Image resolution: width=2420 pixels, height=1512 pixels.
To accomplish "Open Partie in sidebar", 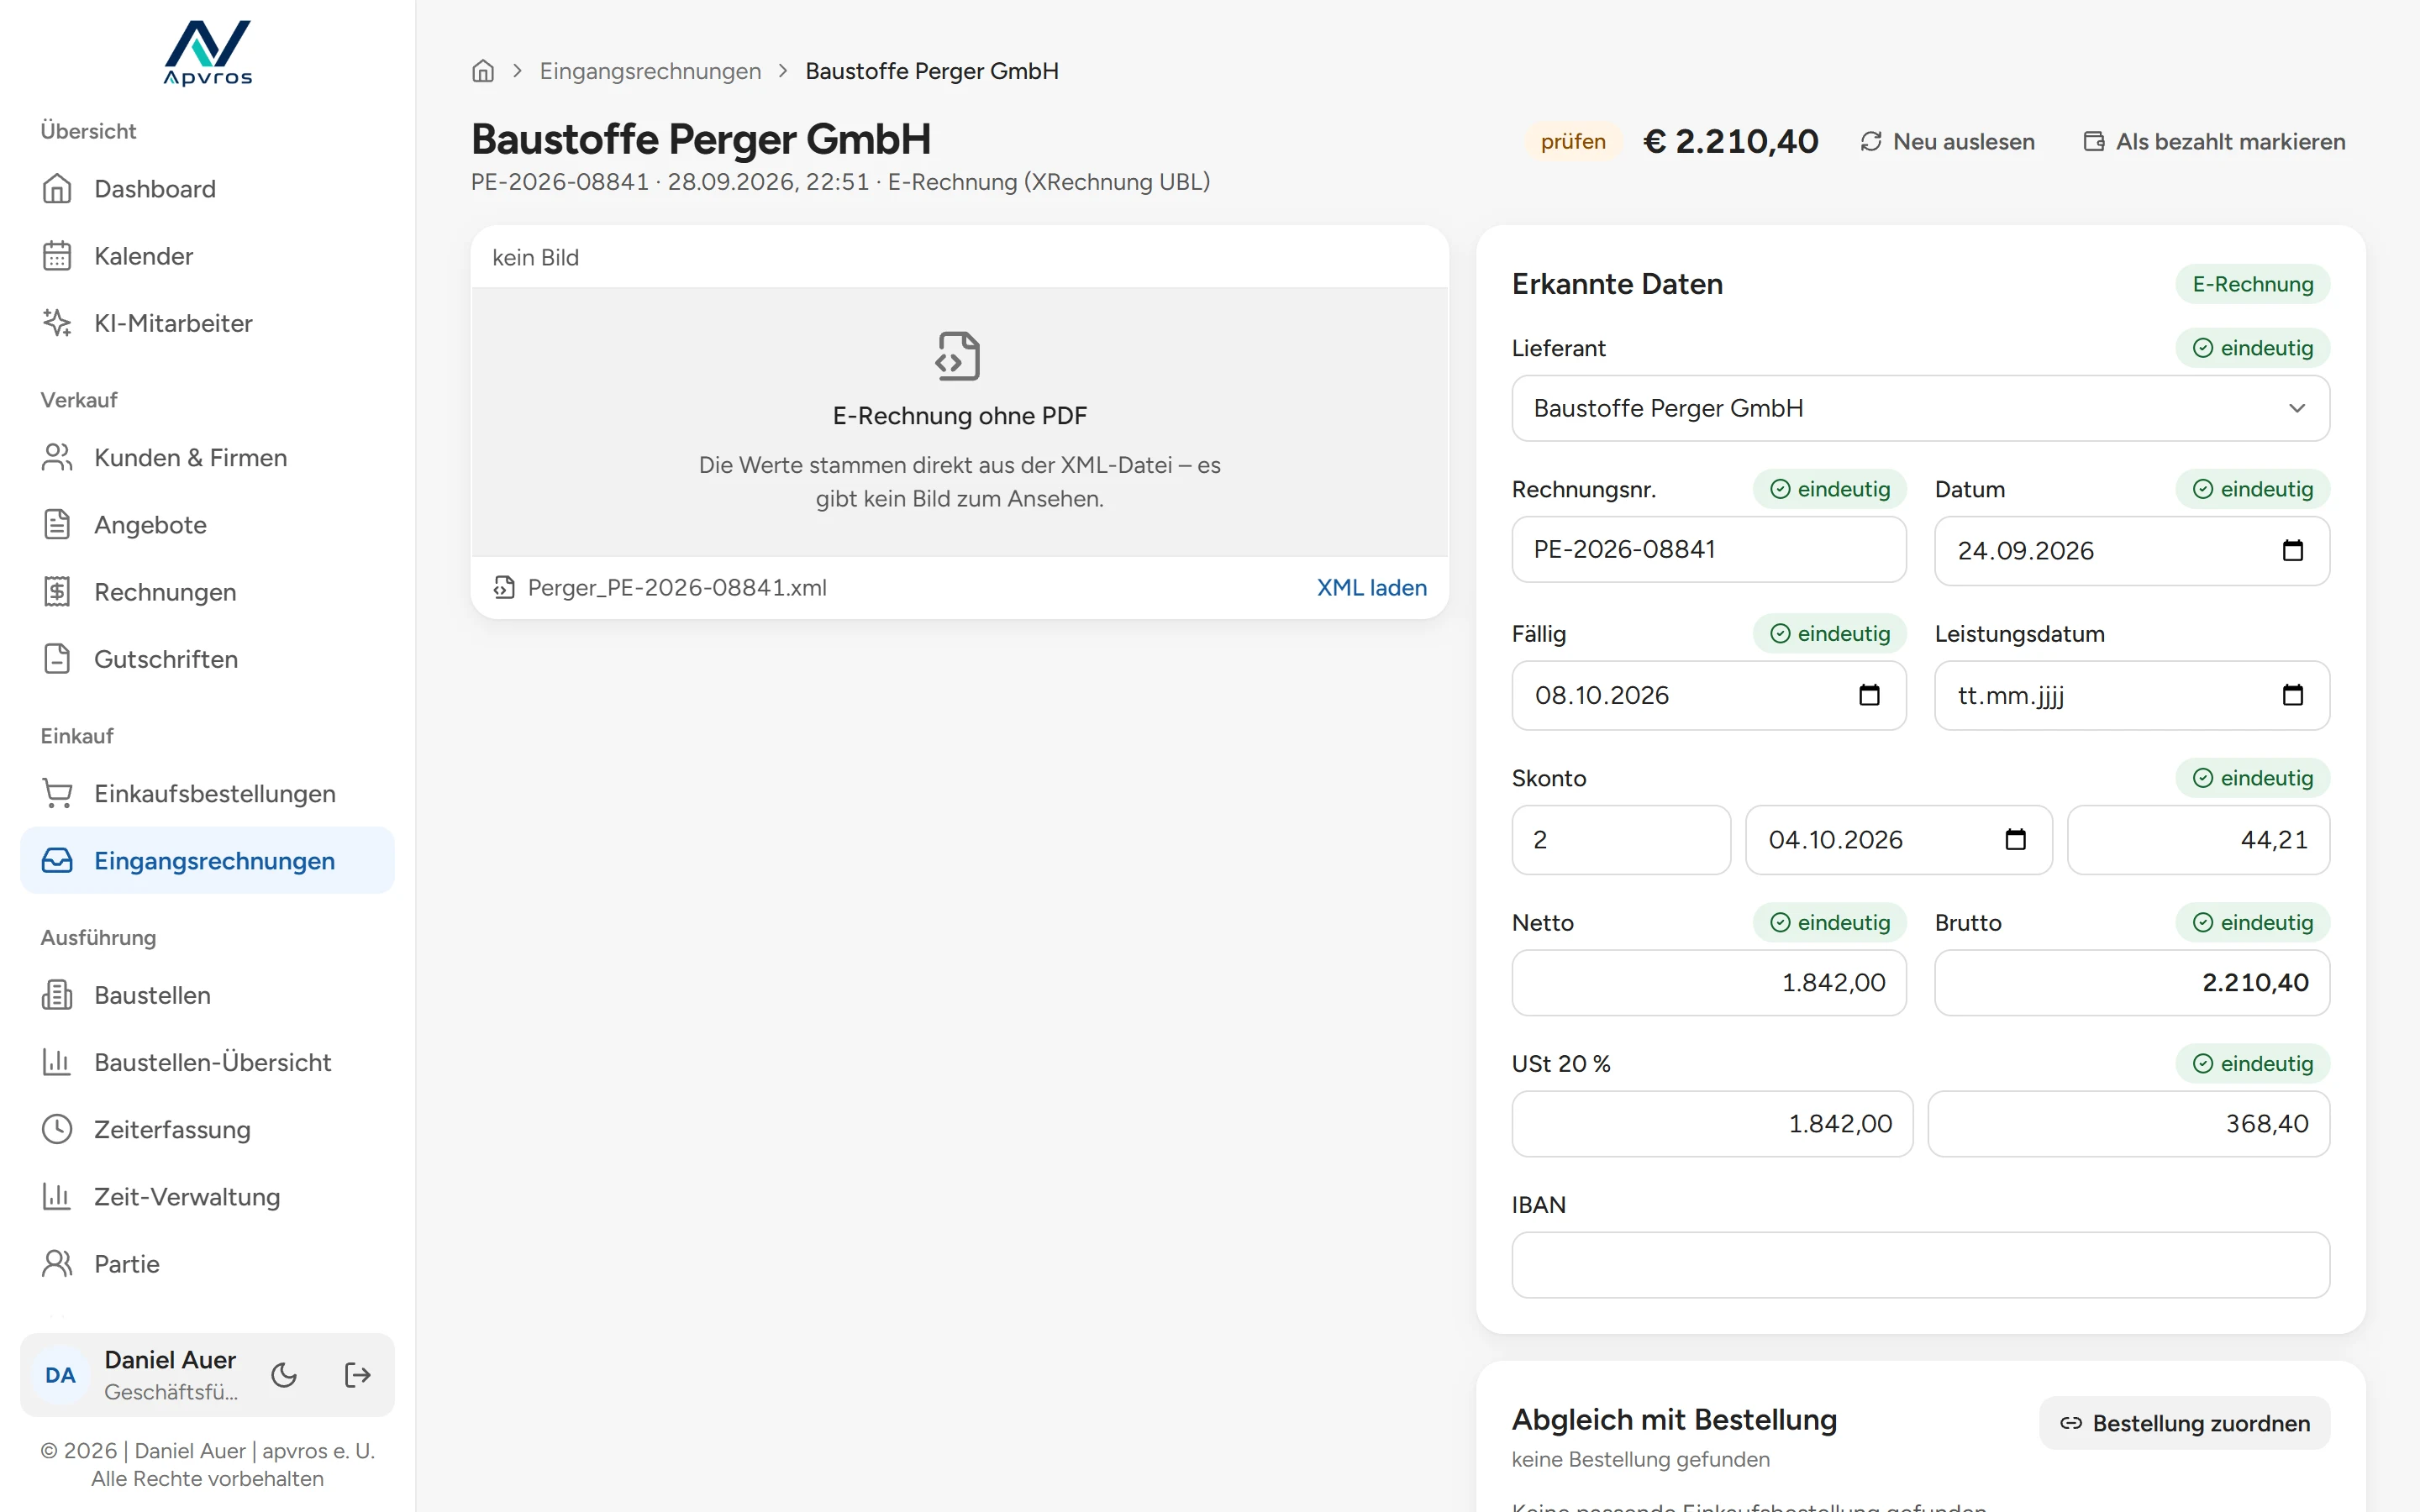I will [x=208, y=1264].
